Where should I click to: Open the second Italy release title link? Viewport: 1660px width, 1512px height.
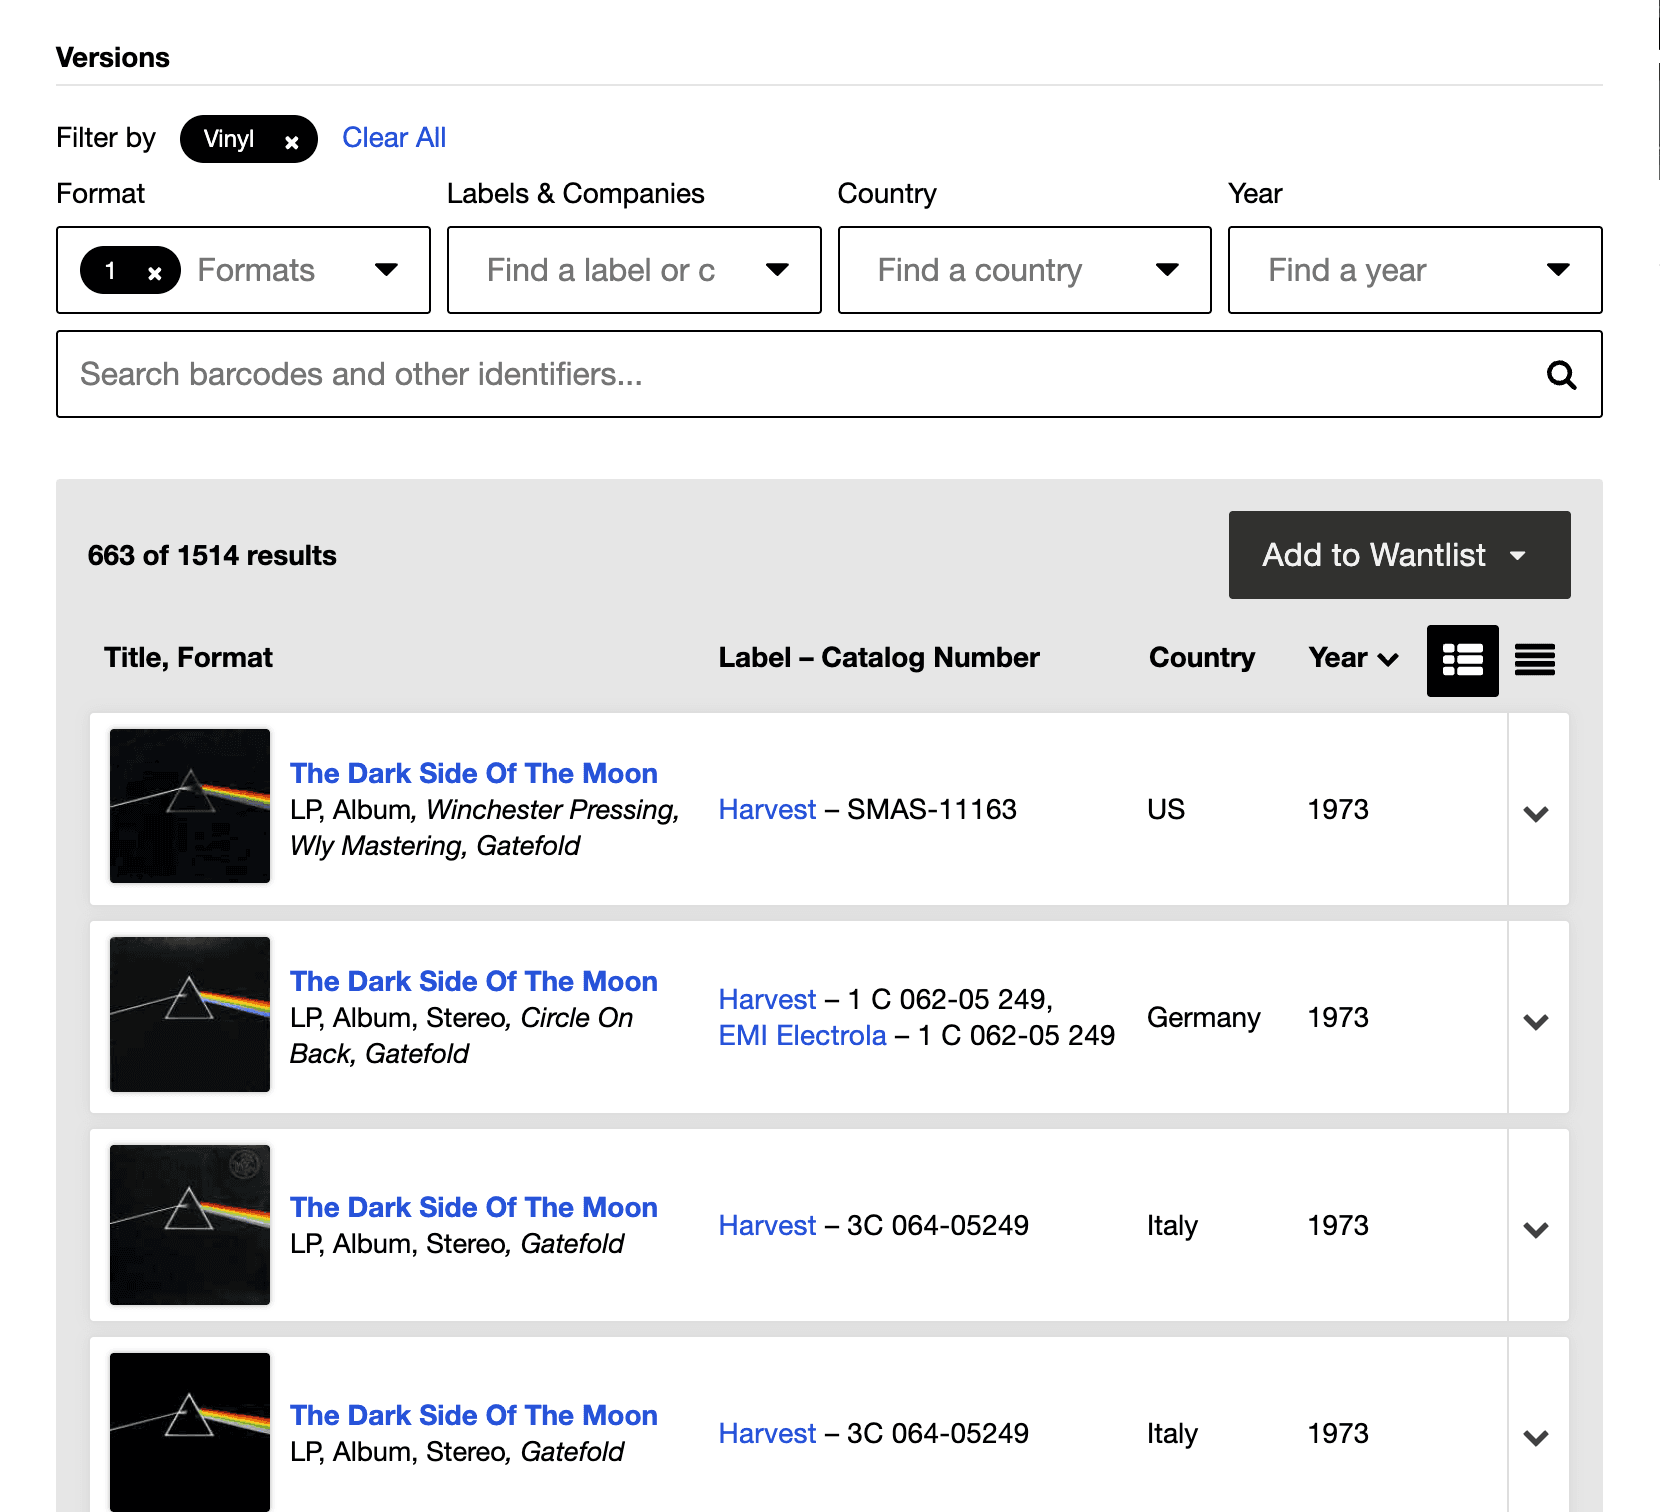coord(473,1415)
